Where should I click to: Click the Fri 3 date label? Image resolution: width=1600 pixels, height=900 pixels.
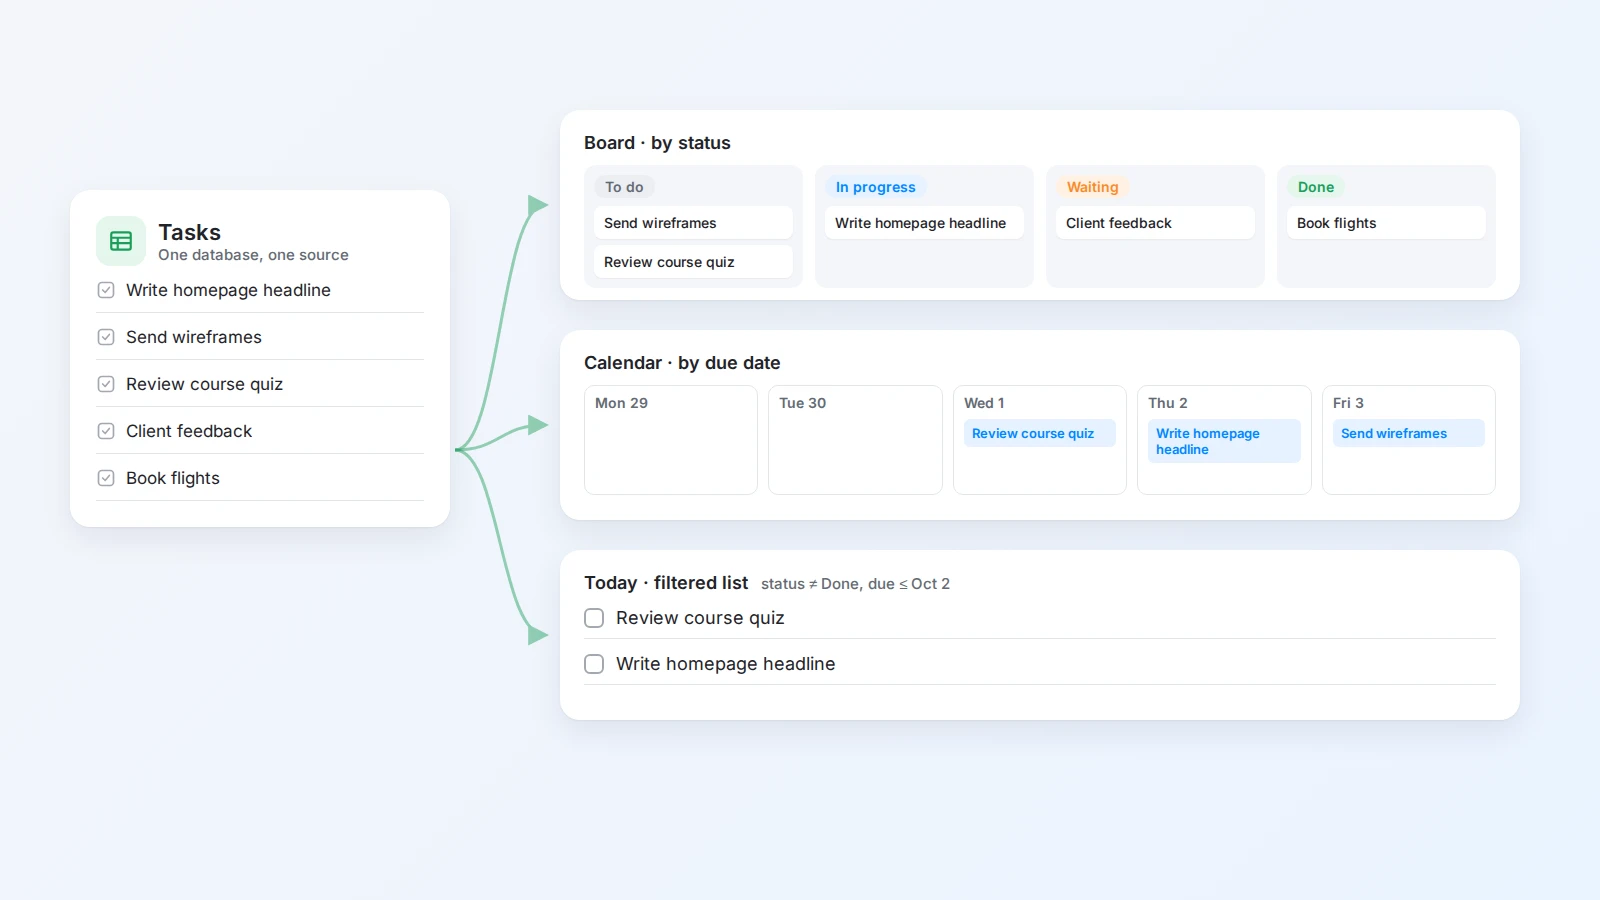1348,403
